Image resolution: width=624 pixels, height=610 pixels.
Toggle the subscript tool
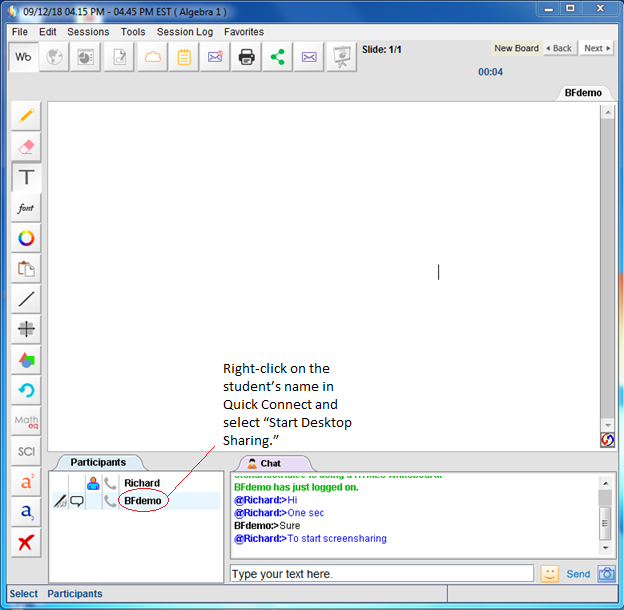click(26, 512)
